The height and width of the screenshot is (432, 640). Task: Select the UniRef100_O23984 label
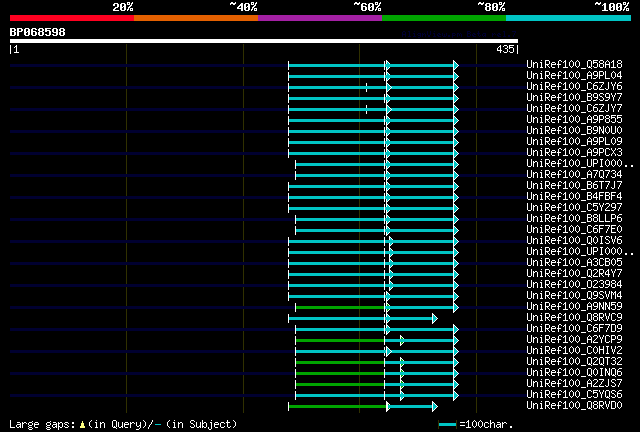[574, 285]
